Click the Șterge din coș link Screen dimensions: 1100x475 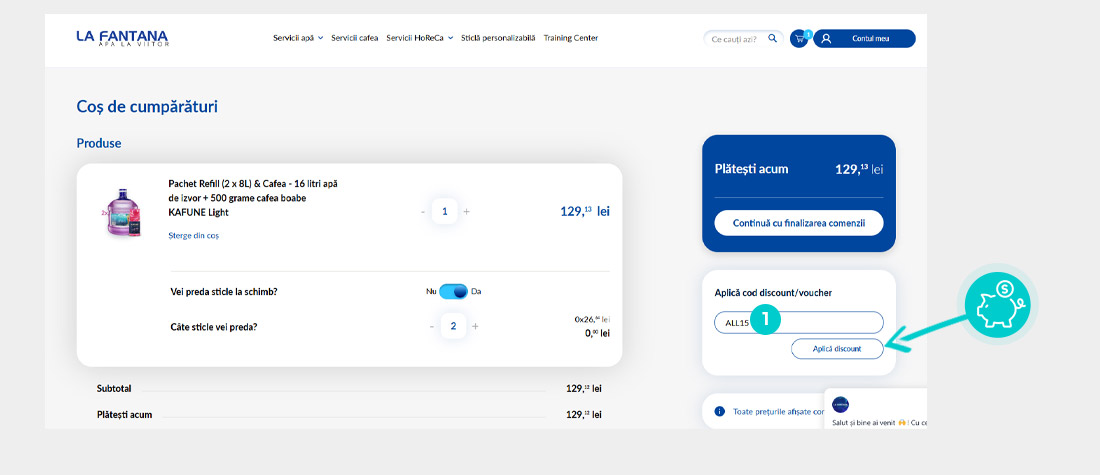click(x=193, y=236)
